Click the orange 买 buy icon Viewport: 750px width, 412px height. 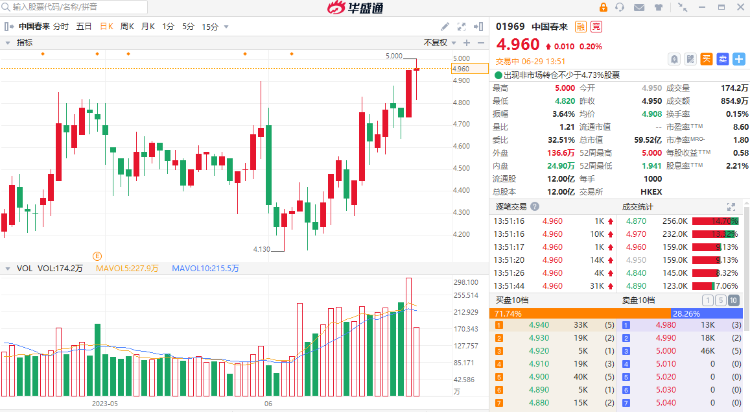706,59
